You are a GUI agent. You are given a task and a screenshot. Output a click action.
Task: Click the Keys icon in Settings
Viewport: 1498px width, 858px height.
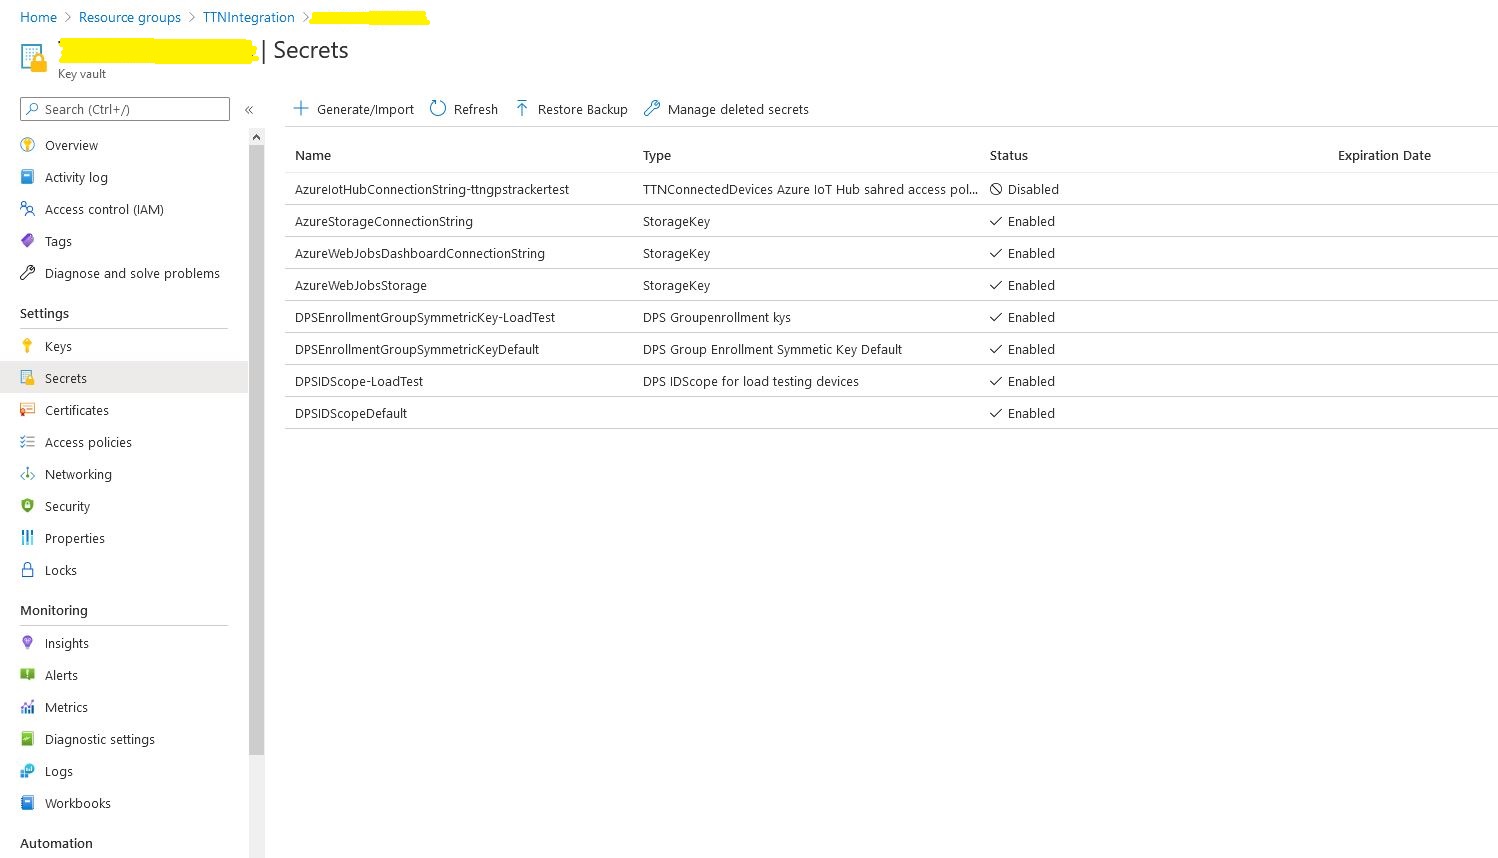[x=28, y=346]
